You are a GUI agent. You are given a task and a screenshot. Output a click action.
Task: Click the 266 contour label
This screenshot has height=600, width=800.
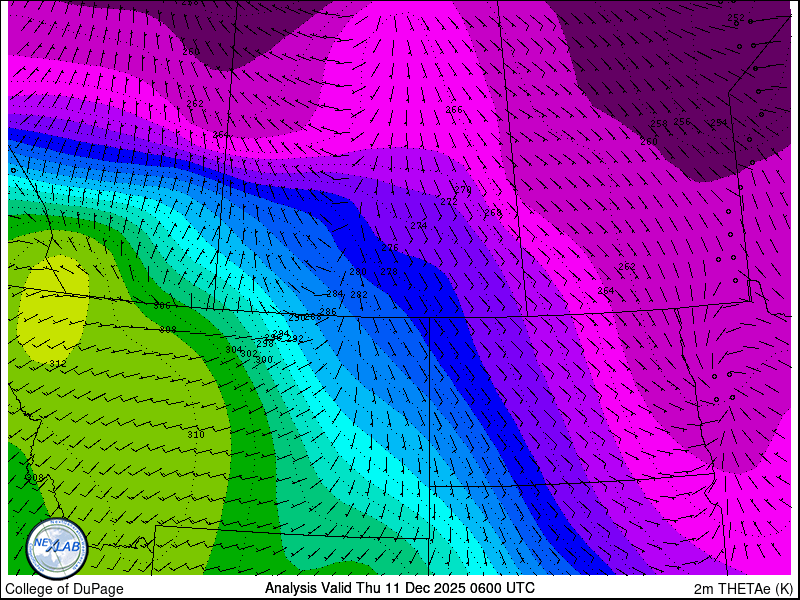tap(454, 110)
